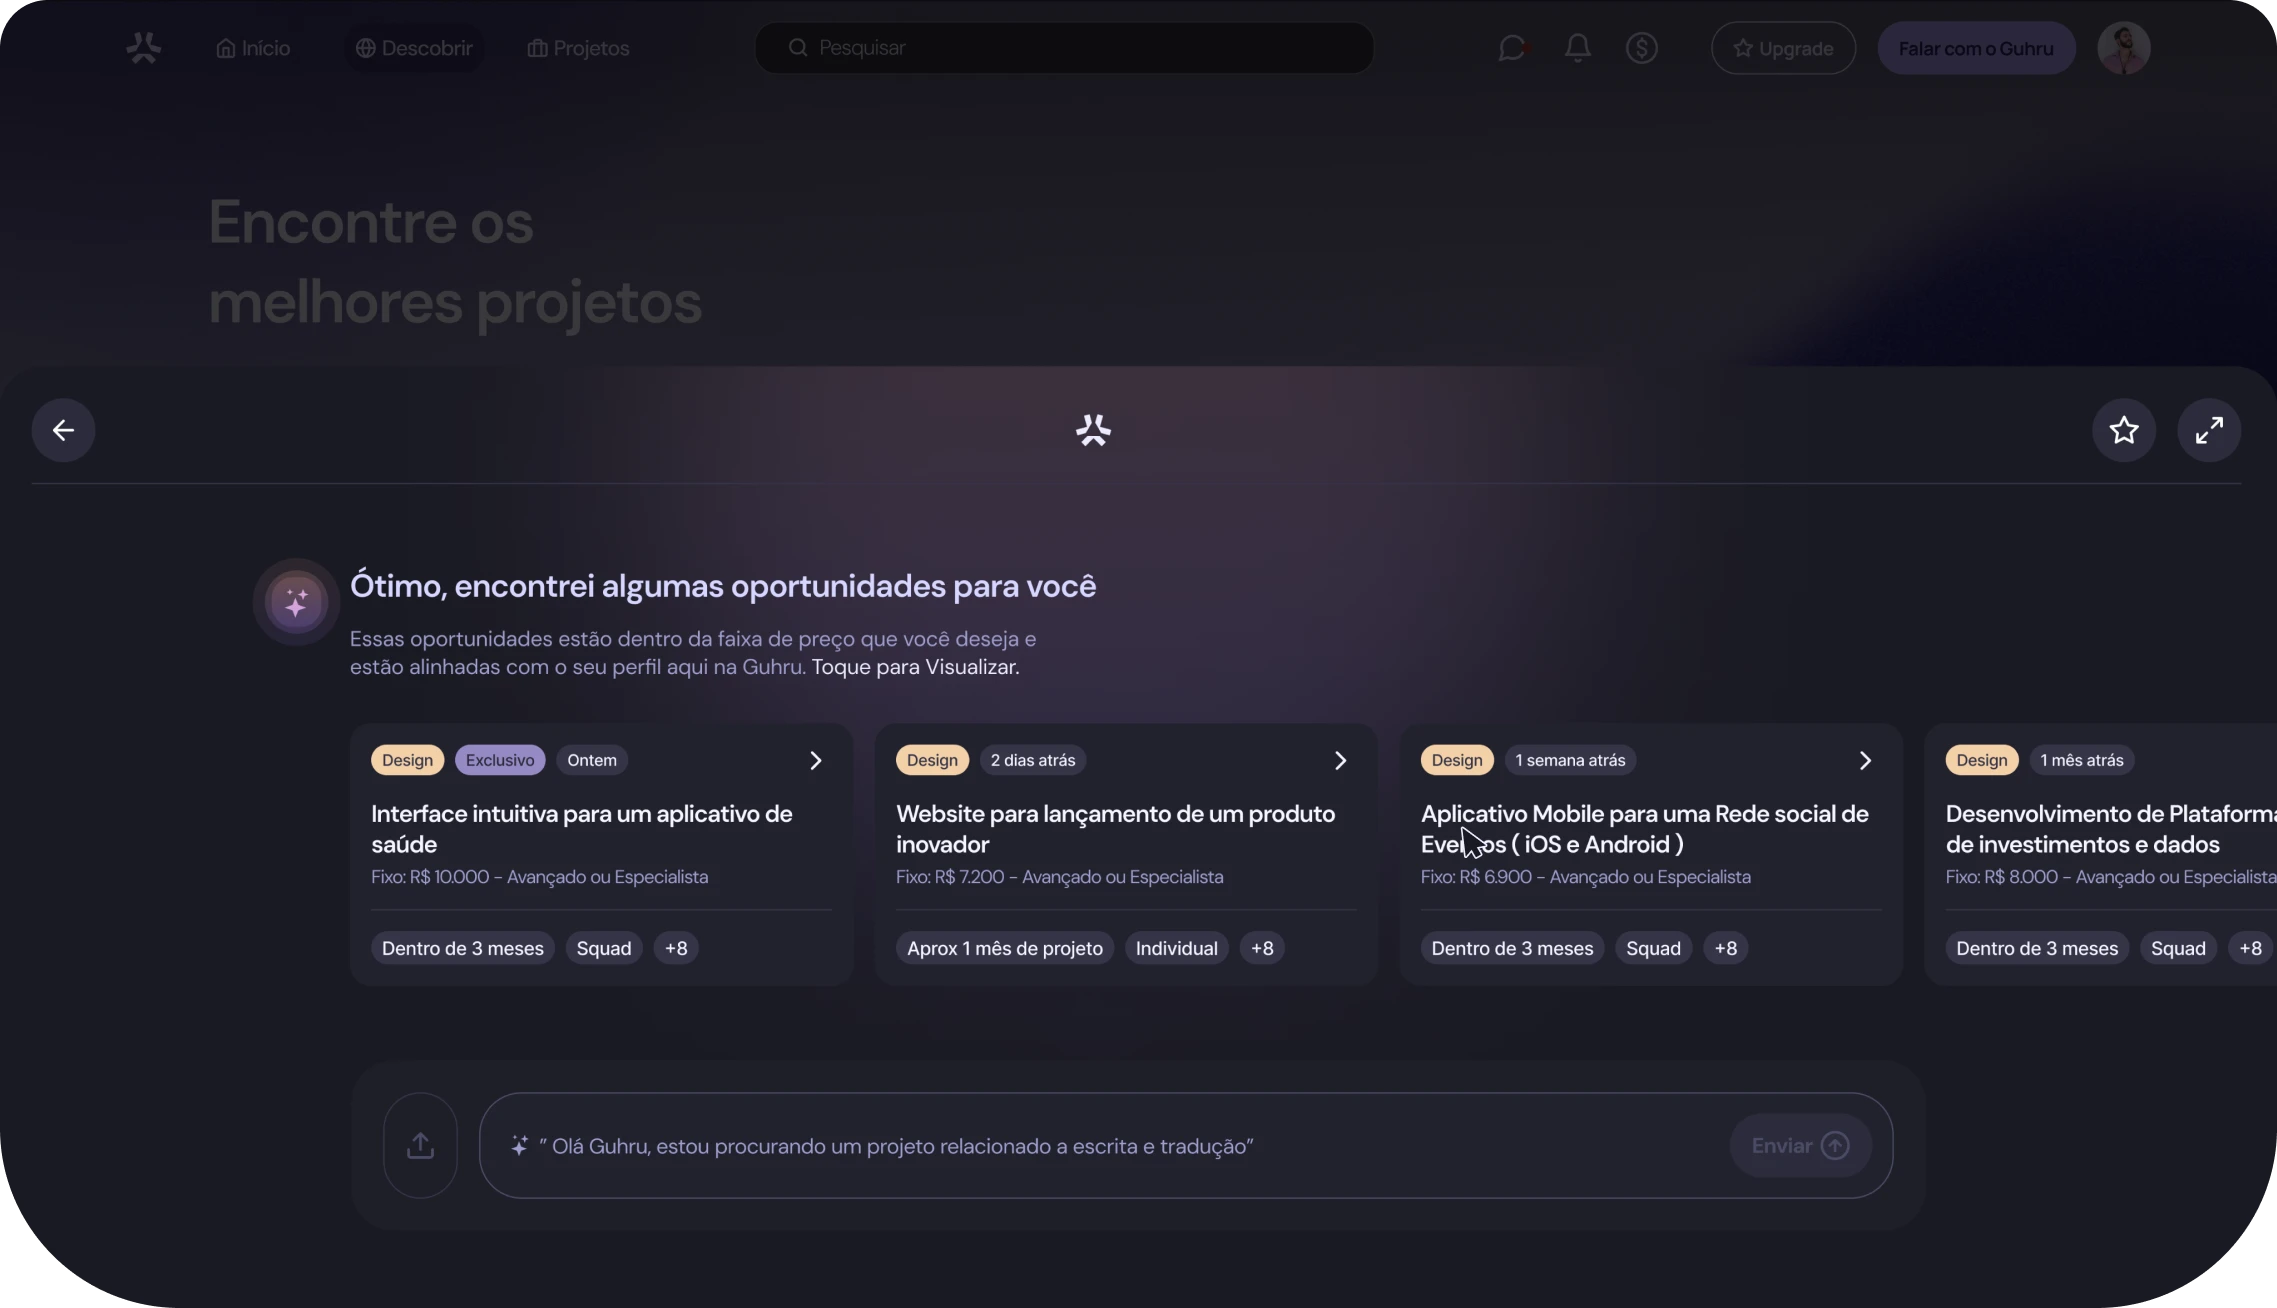Screen dimensions: 2277x1308
Task: Click the Guhru message prompt input
Action: (1100, 1146)
